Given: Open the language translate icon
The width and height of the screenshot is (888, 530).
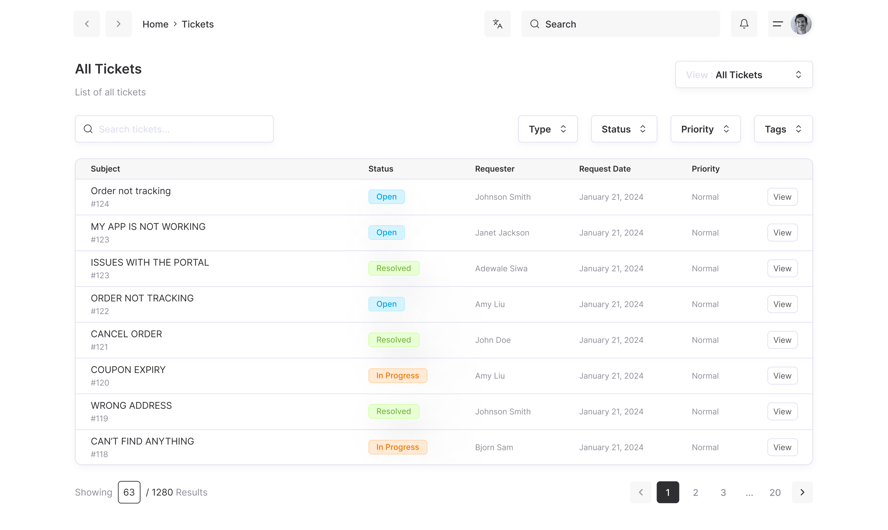Looking at the screenshot, I should pos(497,24).
